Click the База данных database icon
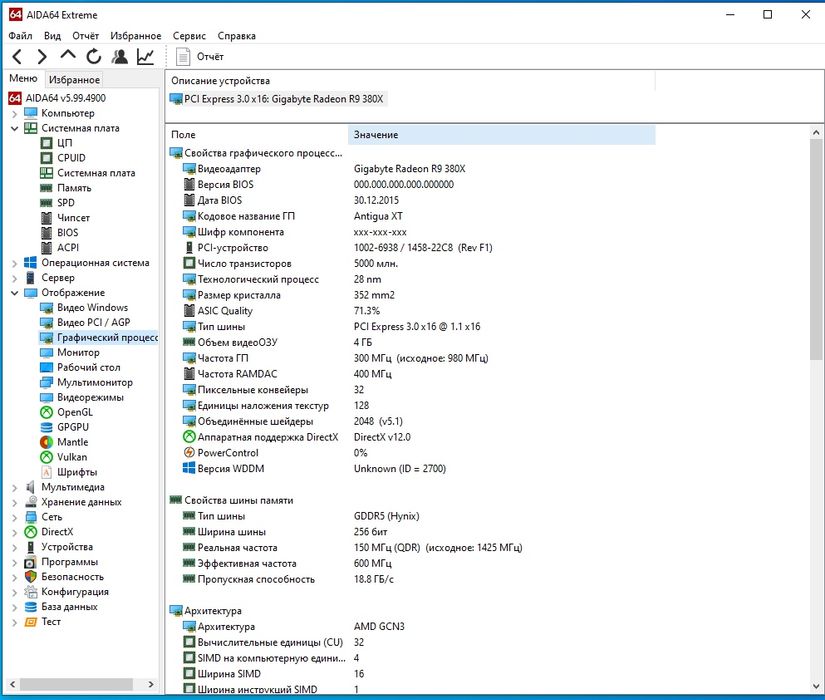825x700 pixels. tap(31, 607)
